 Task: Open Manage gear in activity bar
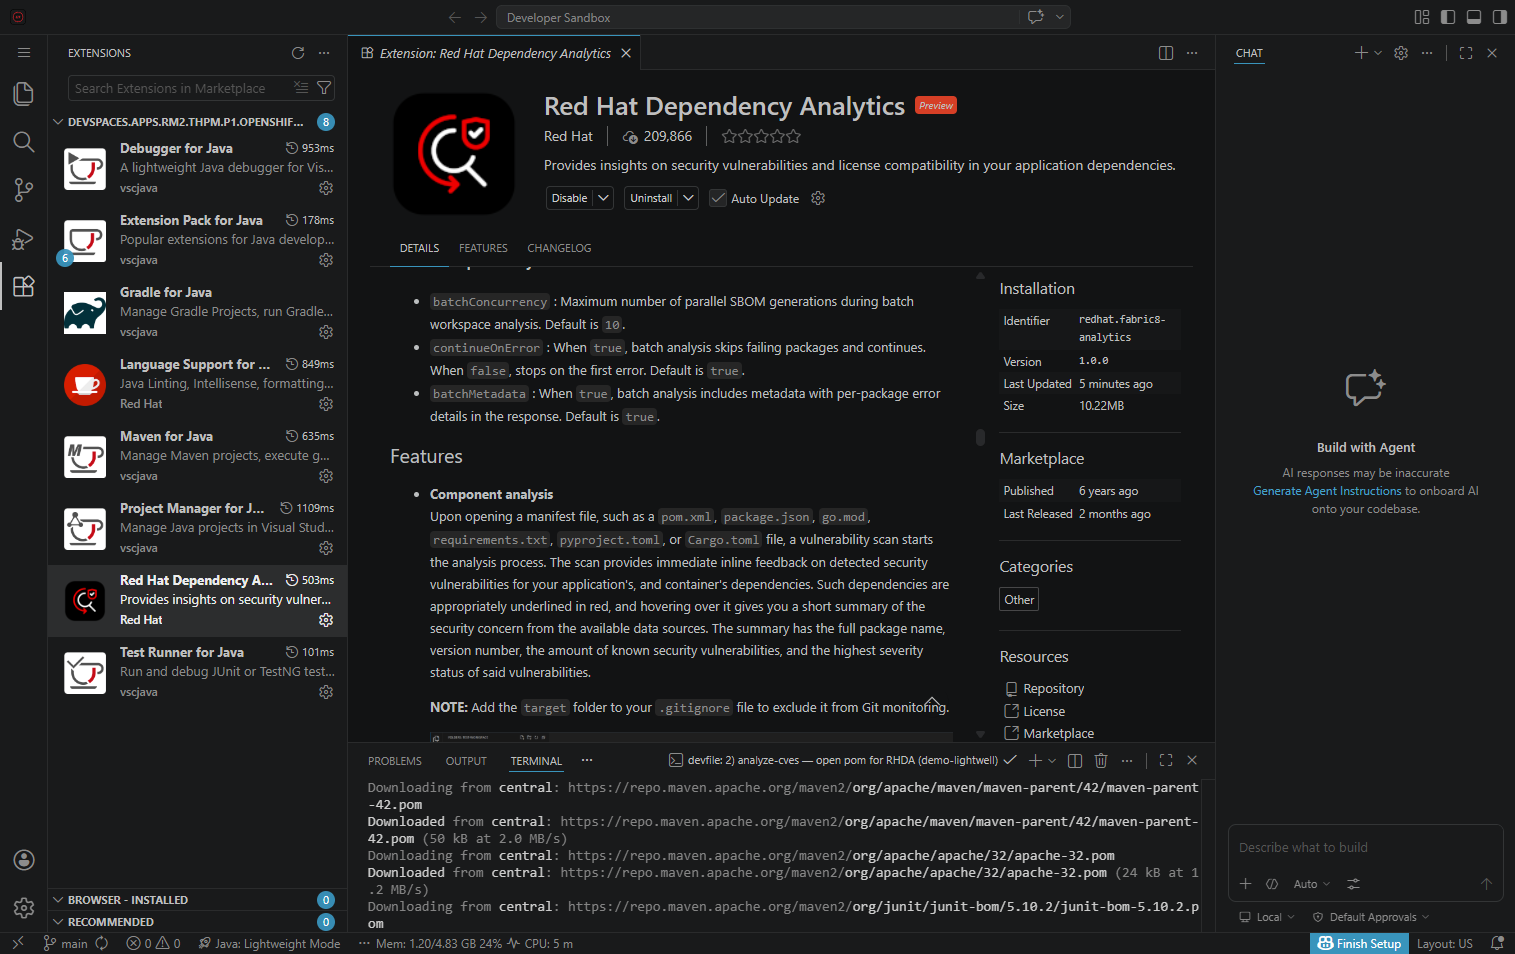24,908
